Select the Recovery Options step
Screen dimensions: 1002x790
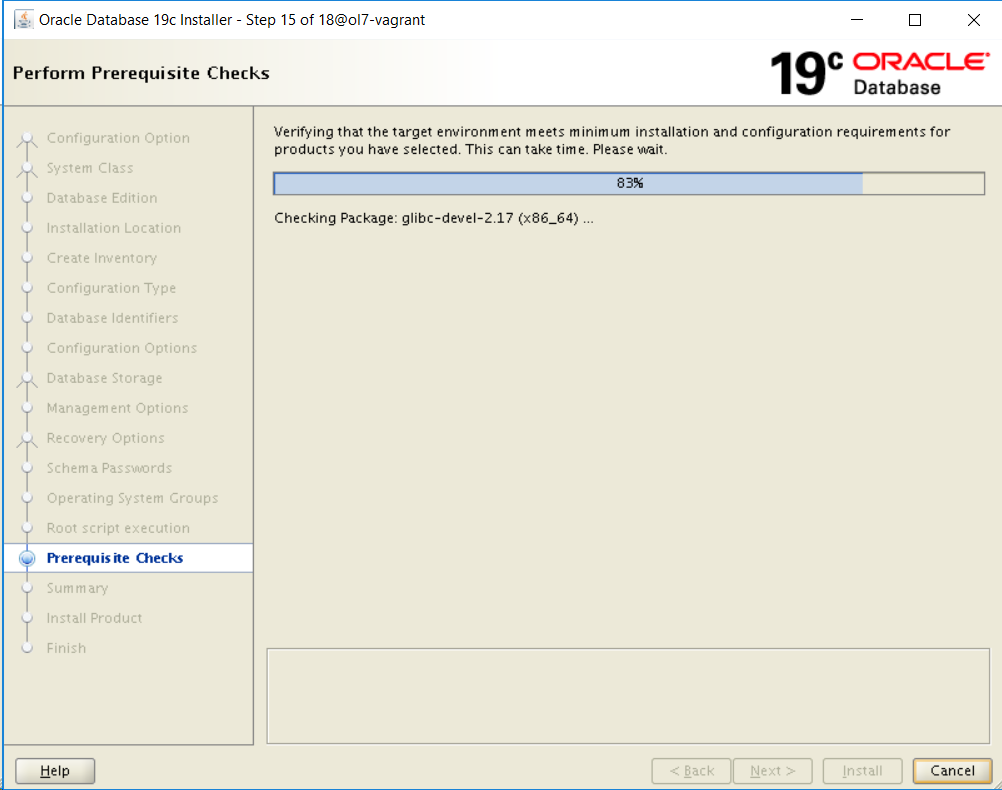(105, 438)
